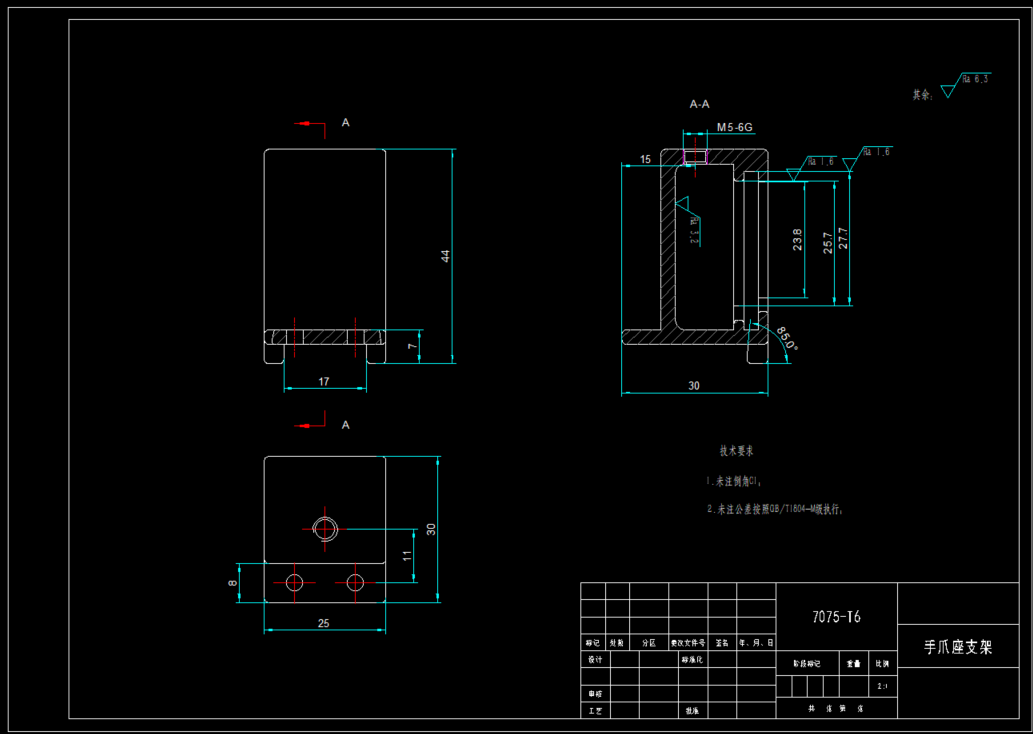Click the "标记" title block cell
The image size is (1033, 734).
[593, 642]
